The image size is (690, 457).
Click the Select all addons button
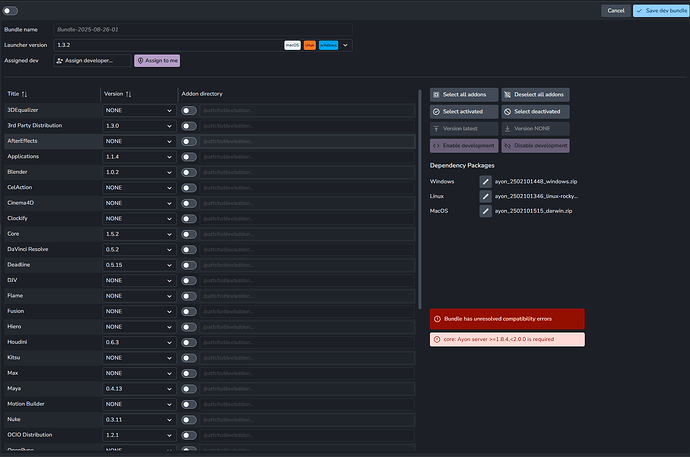point(463,94)
